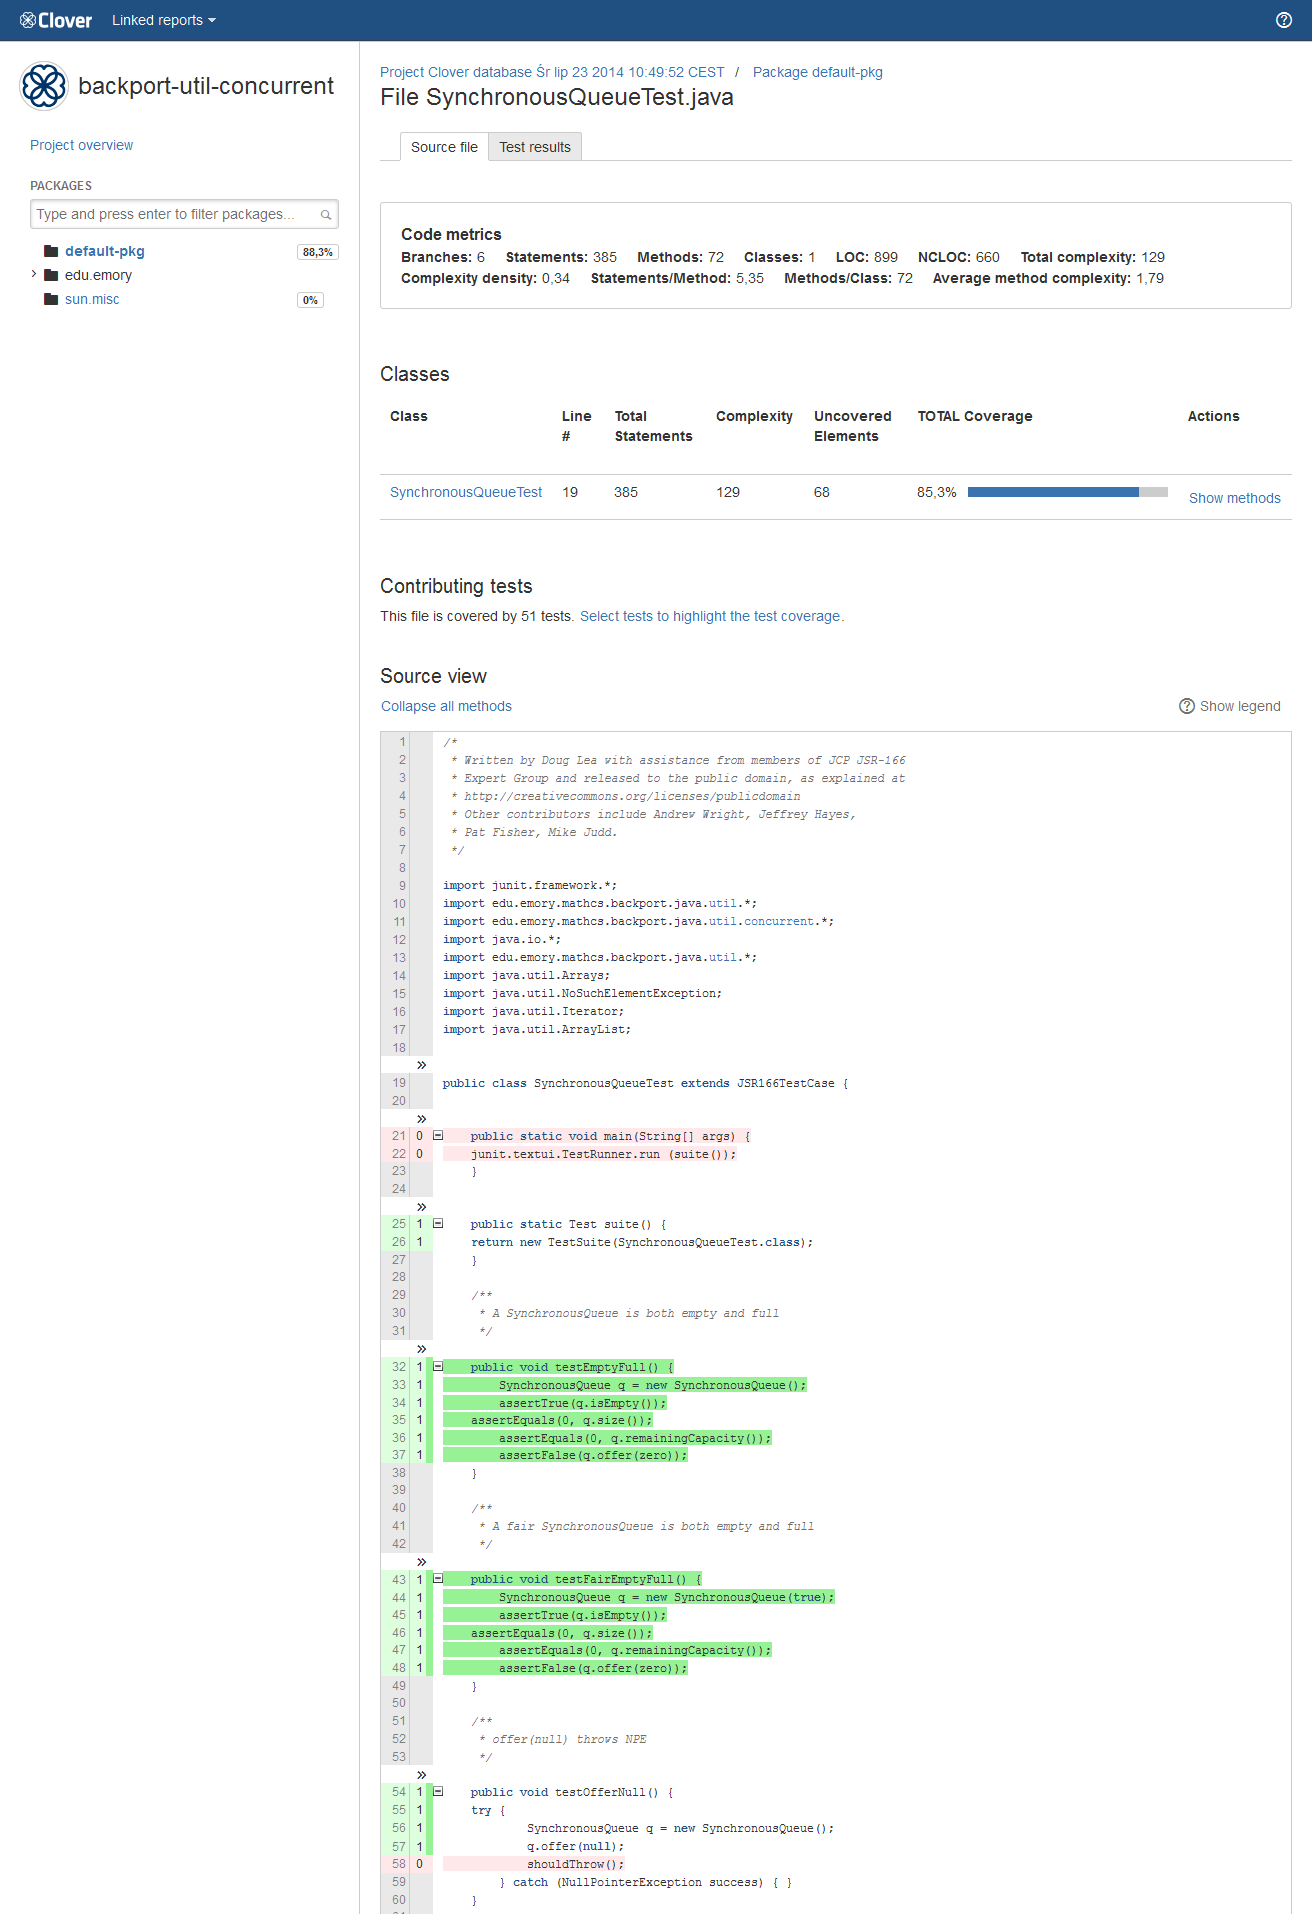Select the Source file tab
The image size is (1312, 1914).
(444, 147)
